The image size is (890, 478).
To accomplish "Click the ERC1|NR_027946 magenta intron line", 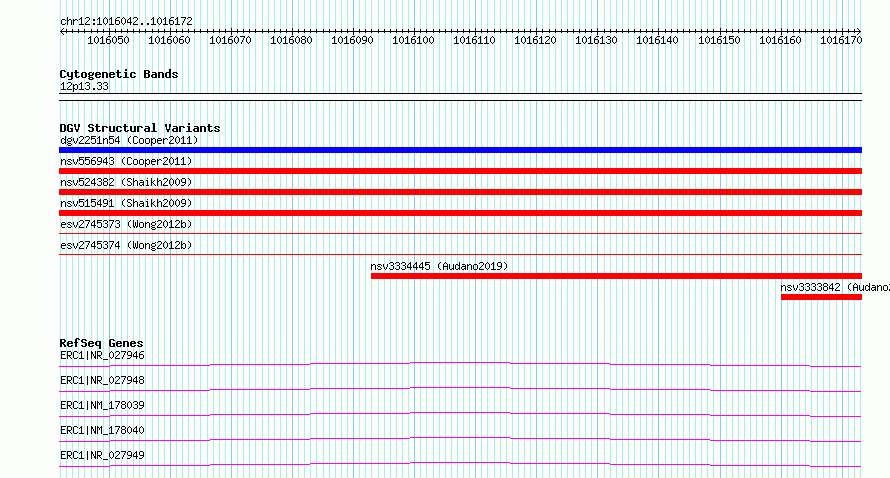I will coord(460,364).
